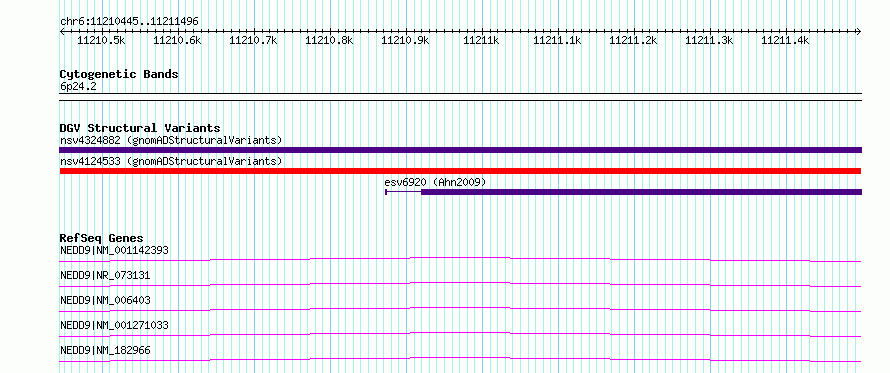Viewport: 890px width, 373px height.
Task: Select the red nsv4124533 variant bar
Action: [460, 171]
